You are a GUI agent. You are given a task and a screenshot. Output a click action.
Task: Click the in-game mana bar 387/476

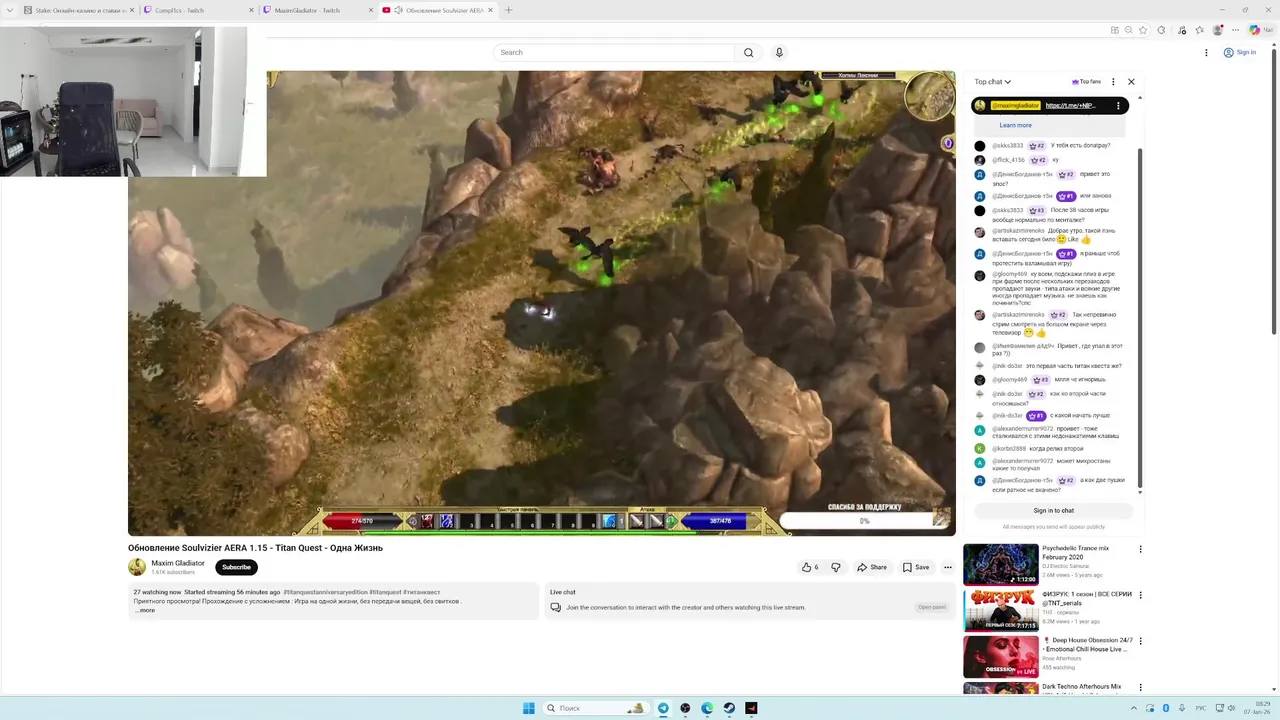720,521
